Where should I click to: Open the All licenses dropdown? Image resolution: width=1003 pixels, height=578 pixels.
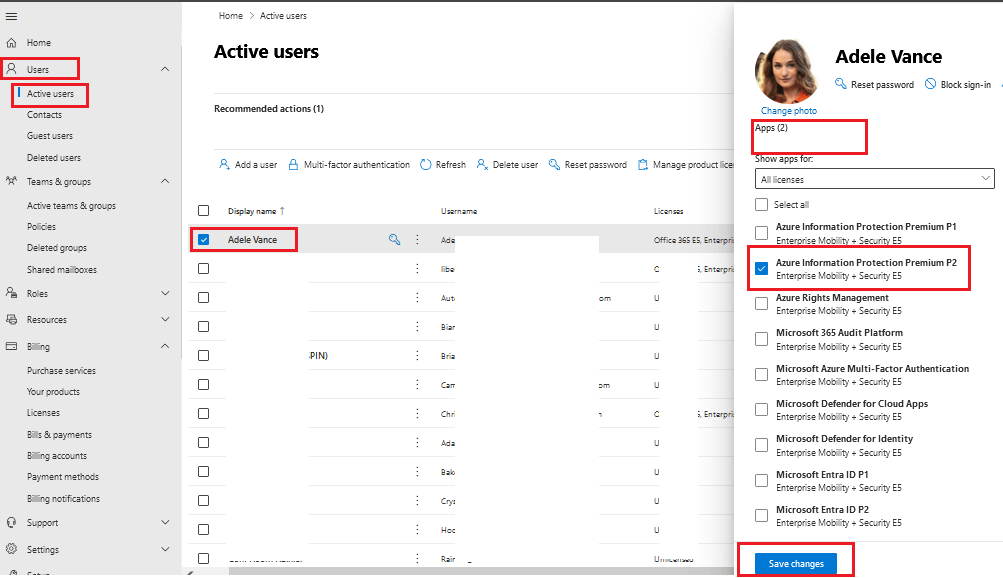click(x=874, y=179)
